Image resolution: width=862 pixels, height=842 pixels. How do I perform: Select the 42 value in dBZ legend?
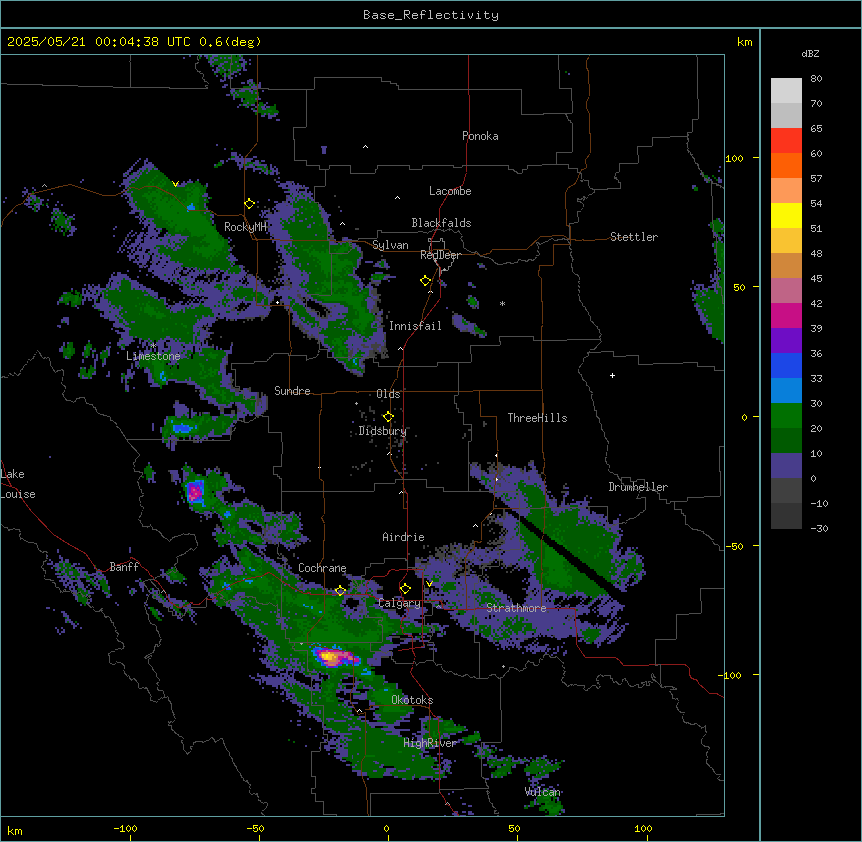point(816,303)
